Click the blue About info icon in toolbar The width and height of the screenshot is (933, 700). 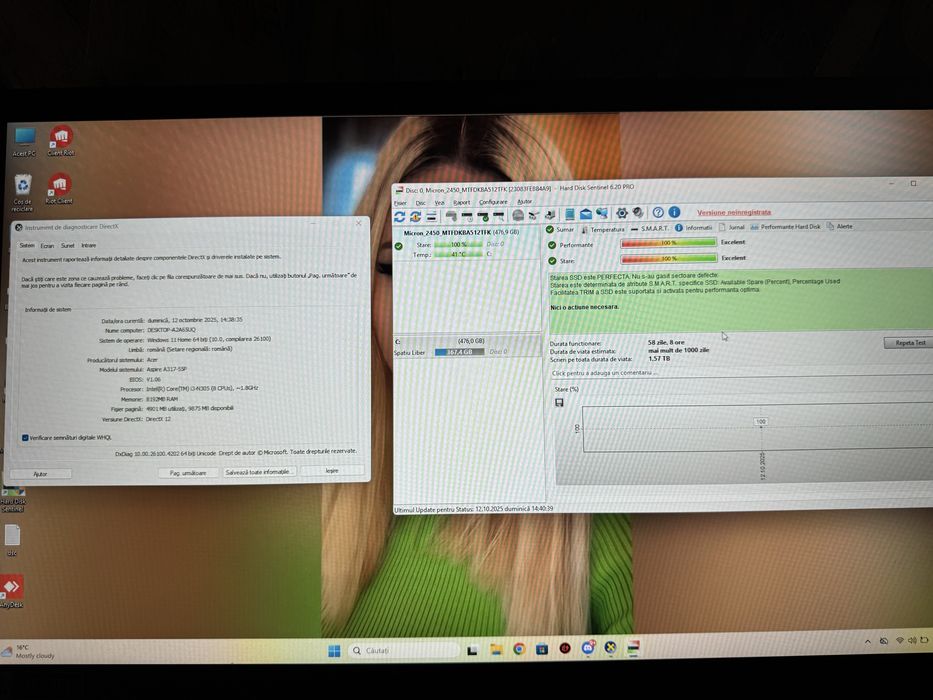coord(674,212)
